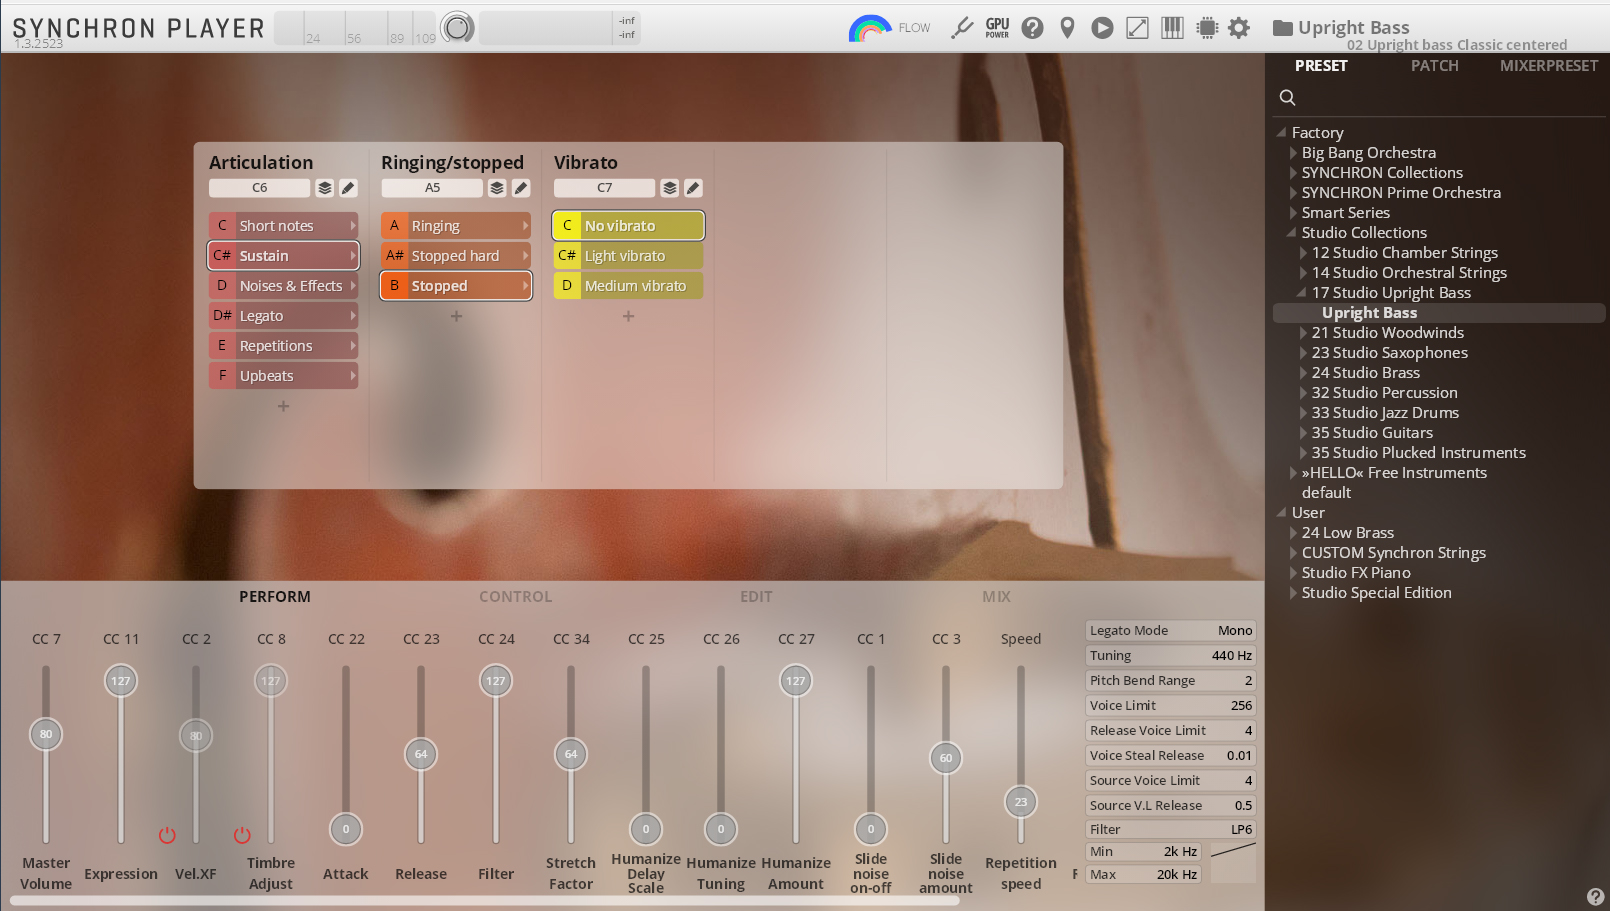
Task: Click Release slider handle at 64
Action: pyautogui.click(x=421, y=754)
